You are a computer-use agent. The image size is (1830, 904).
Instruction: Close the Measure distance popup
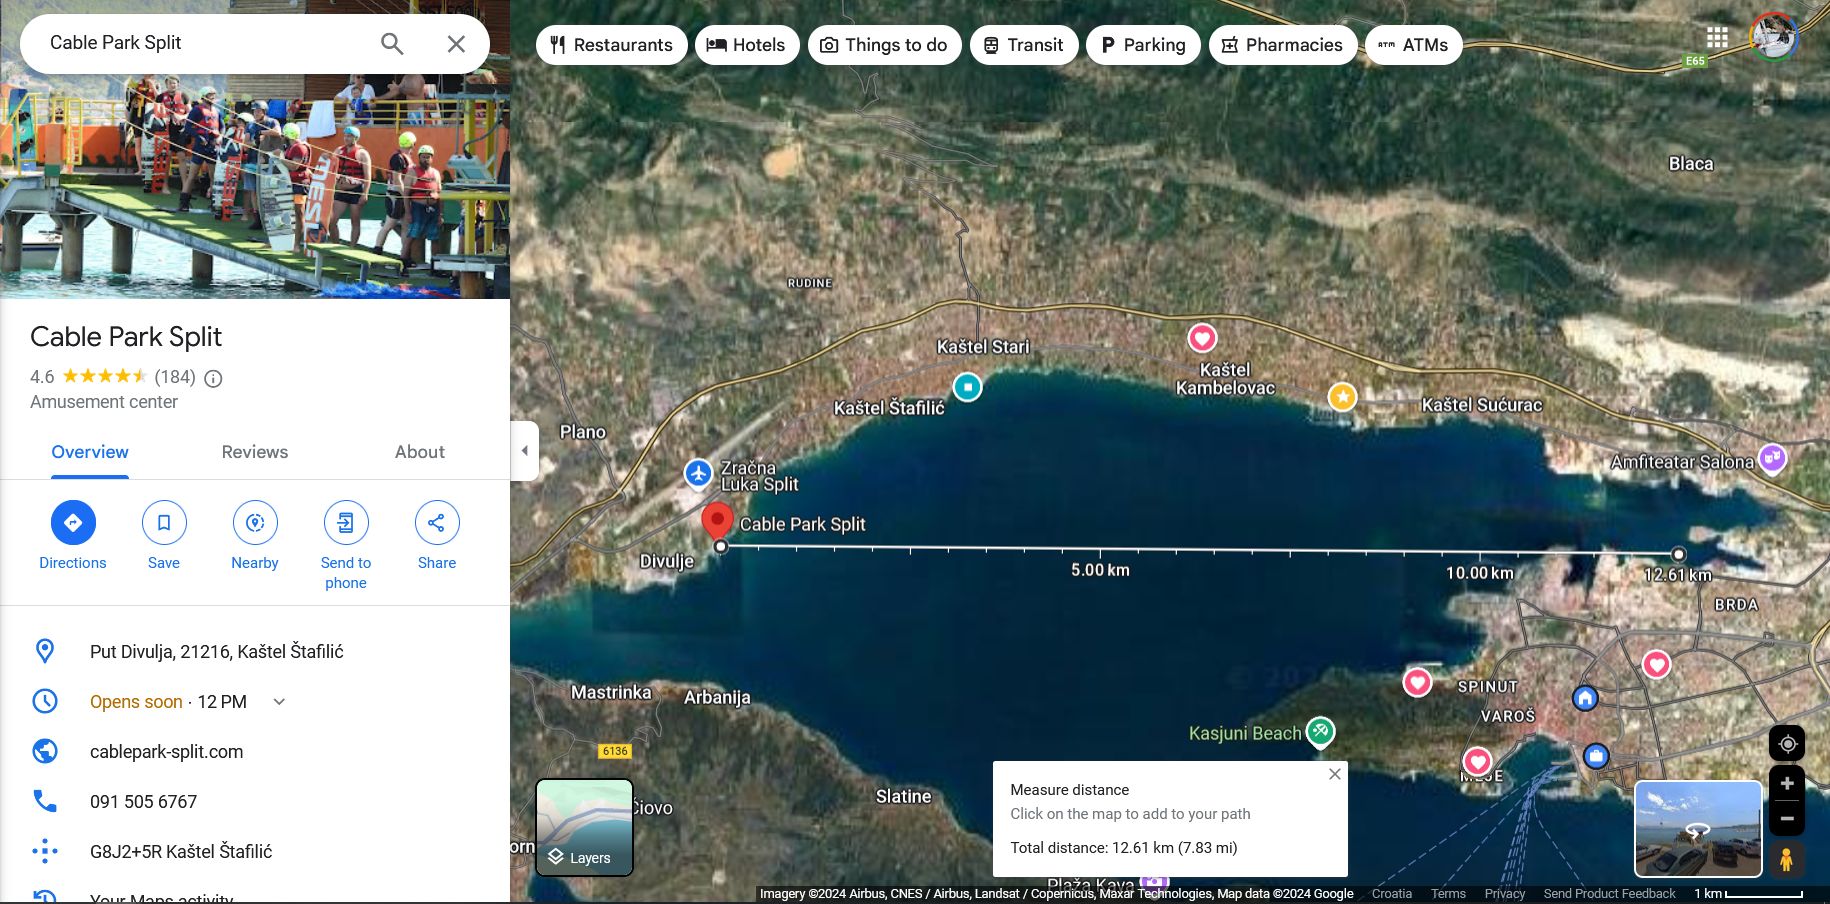click(x=1334, y=775)
